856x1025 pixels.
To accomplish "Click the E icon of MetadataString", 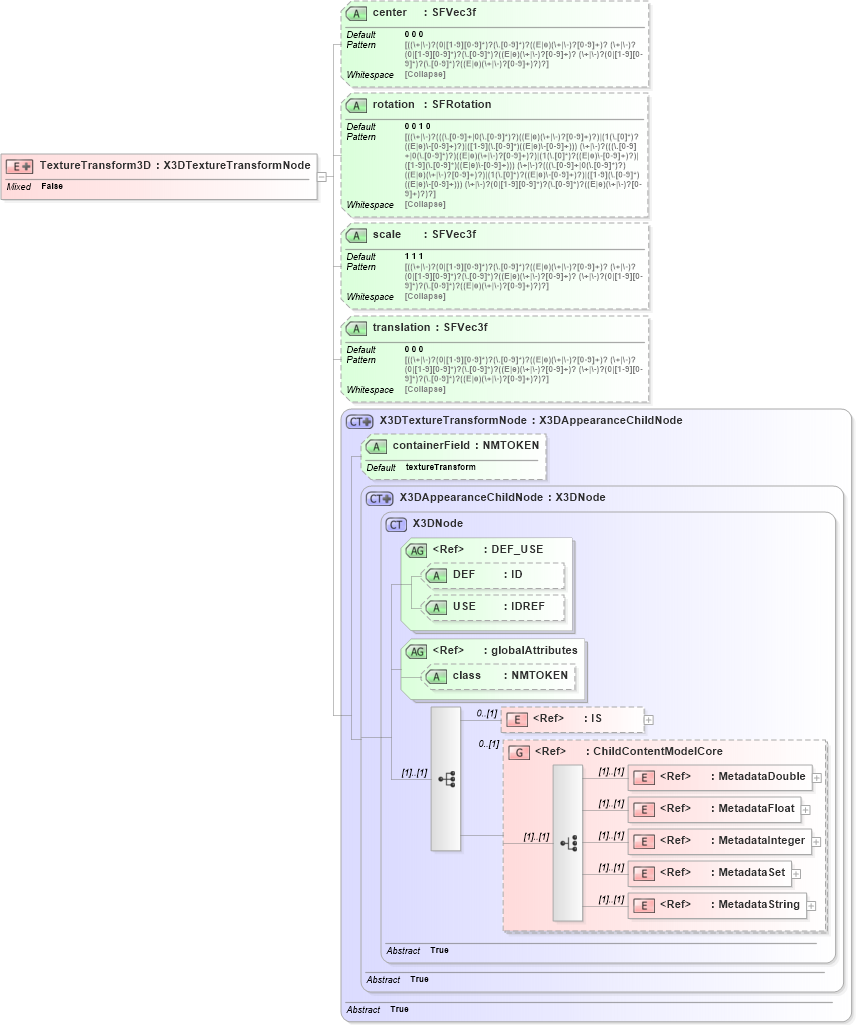I will pos(643,906).
